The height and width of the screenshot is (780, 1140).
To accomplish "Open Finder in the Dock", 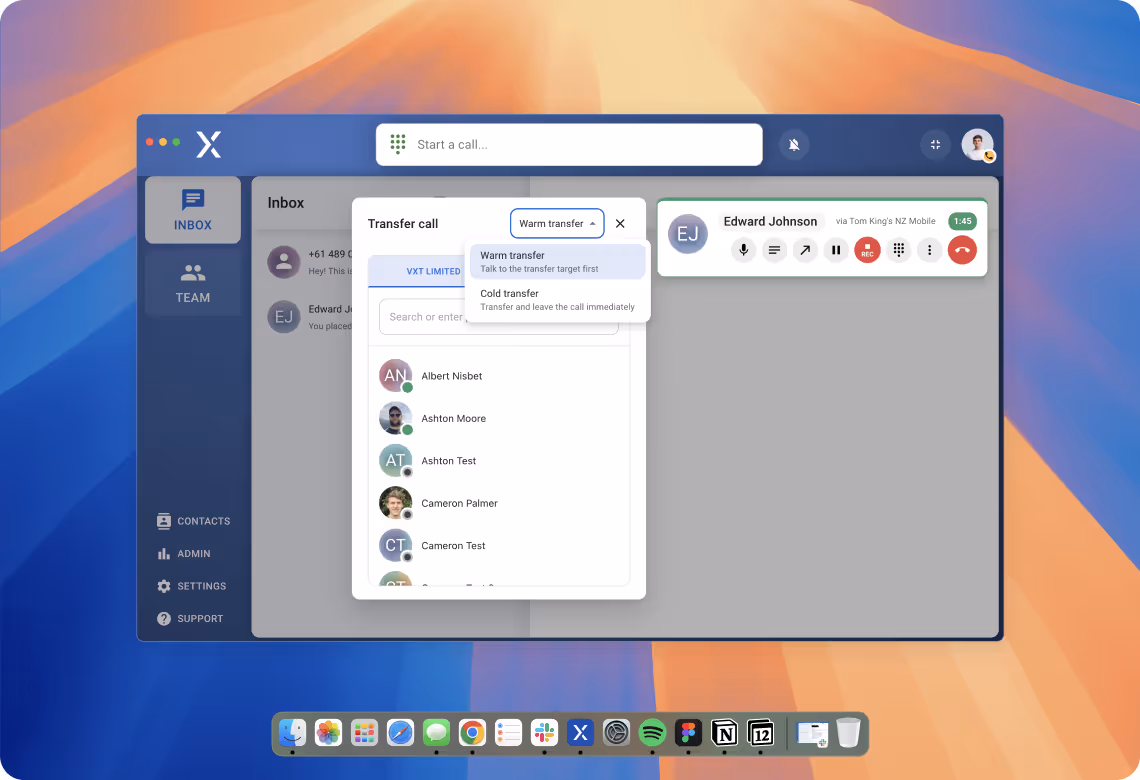I will pyautogui.click(x=292, y=733).
